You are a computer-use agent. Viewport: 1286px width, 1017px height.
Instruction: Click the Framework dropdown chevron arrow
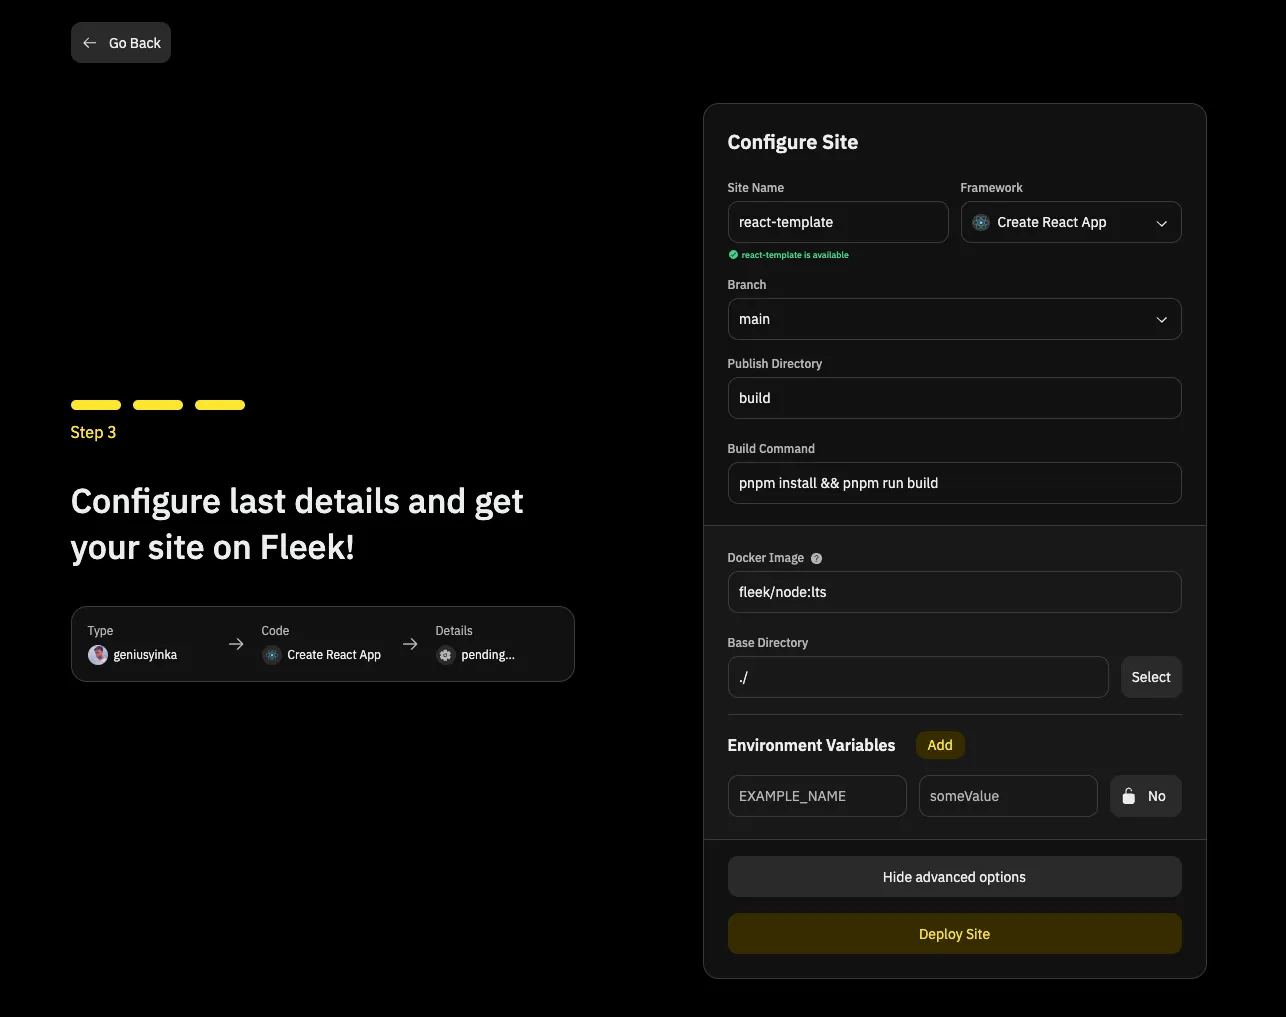point(1161,223)
